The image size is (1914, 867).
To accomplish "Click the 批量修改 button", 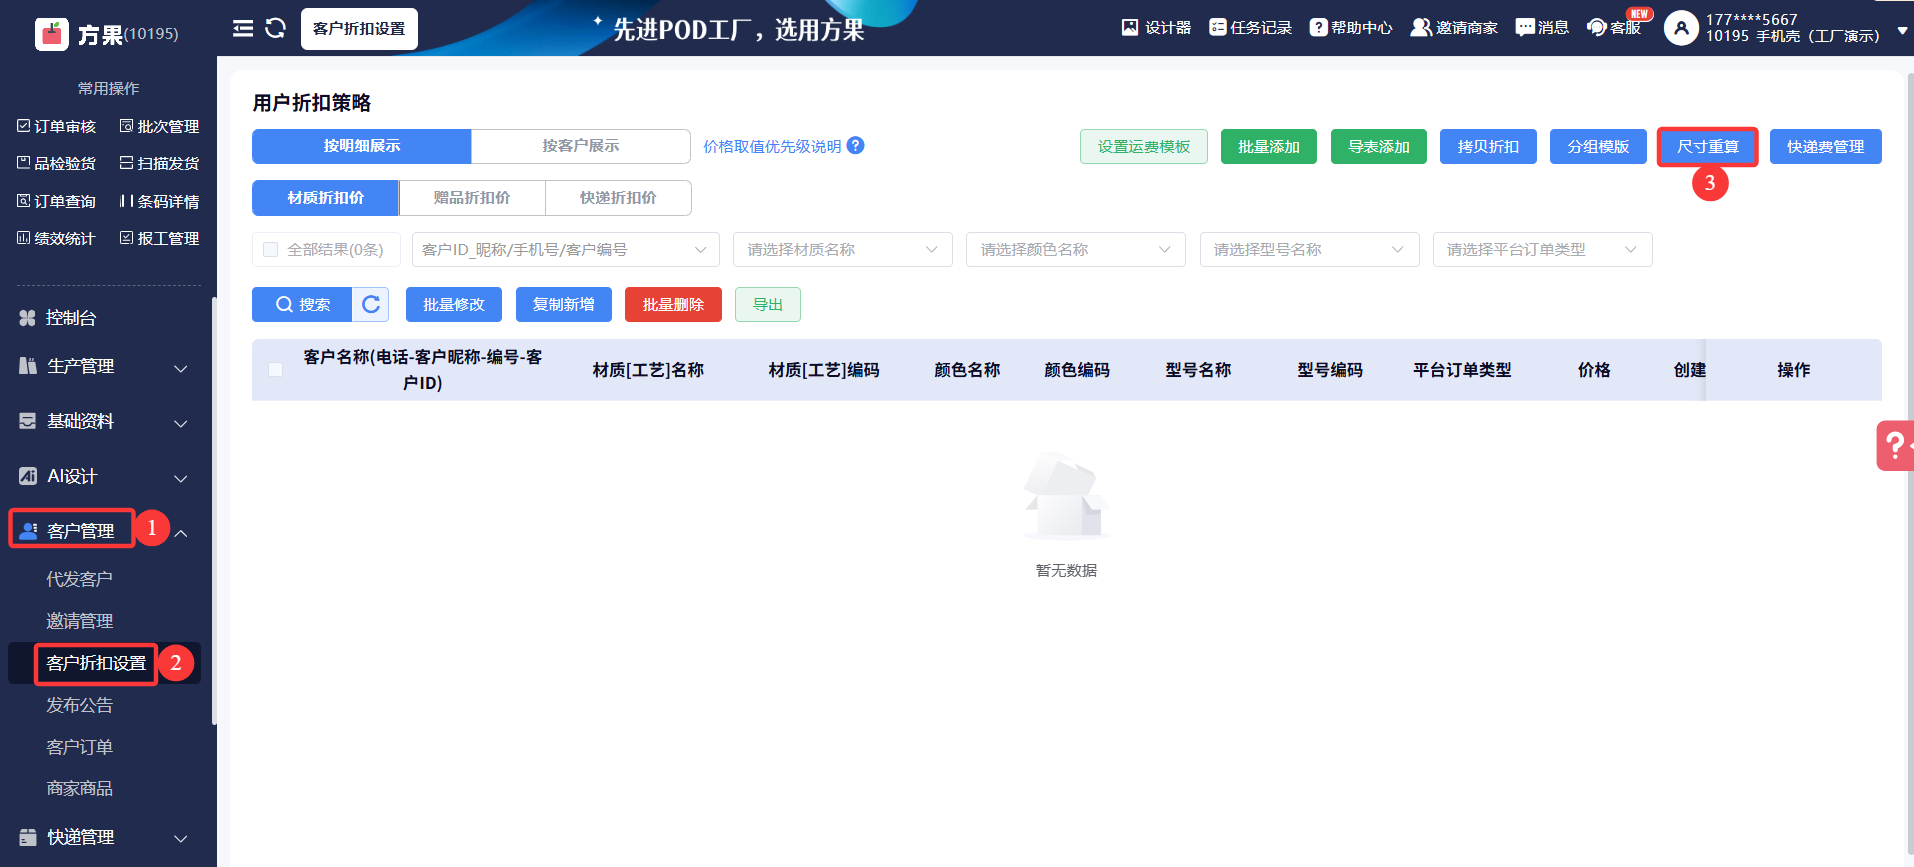I will point(454,305).
